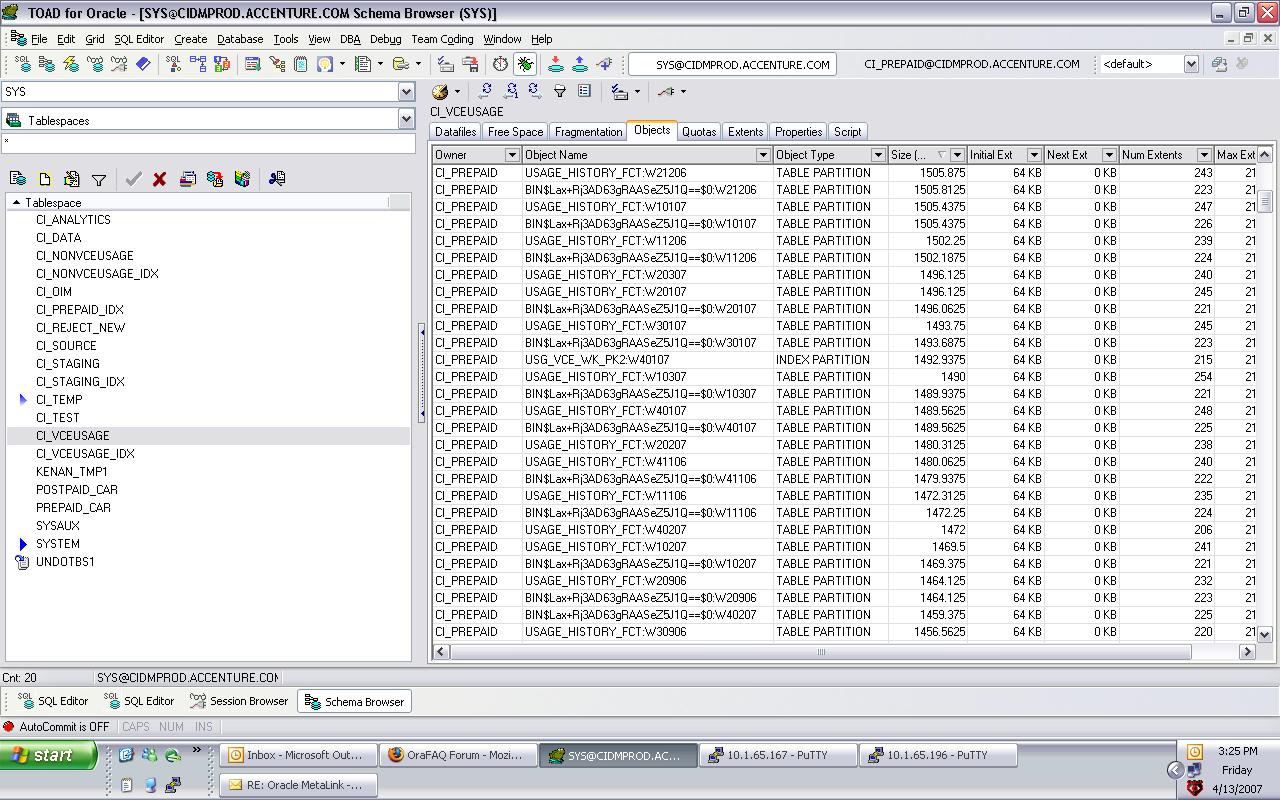This screenshot has width=1280, height=800.
Task: Click the stopwatch timer toolbar icon
Action: click(500, 64)
